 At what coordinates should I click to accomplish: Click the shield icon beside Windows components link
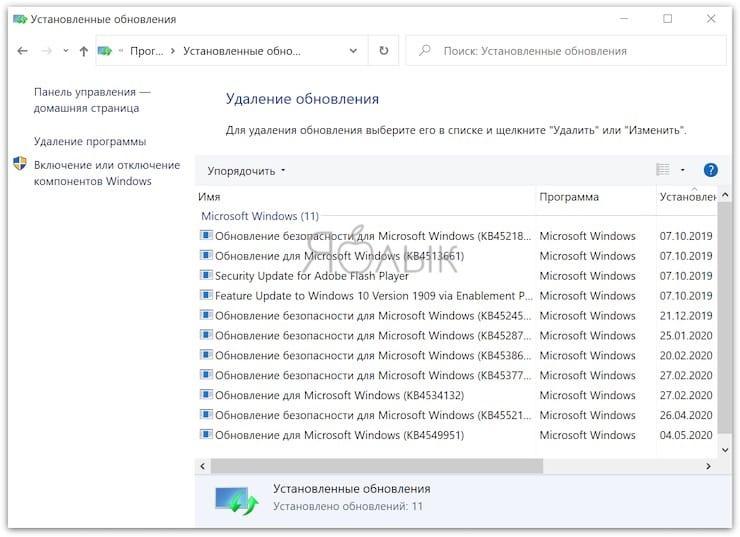pyautogui.click(x=20, y=163)
